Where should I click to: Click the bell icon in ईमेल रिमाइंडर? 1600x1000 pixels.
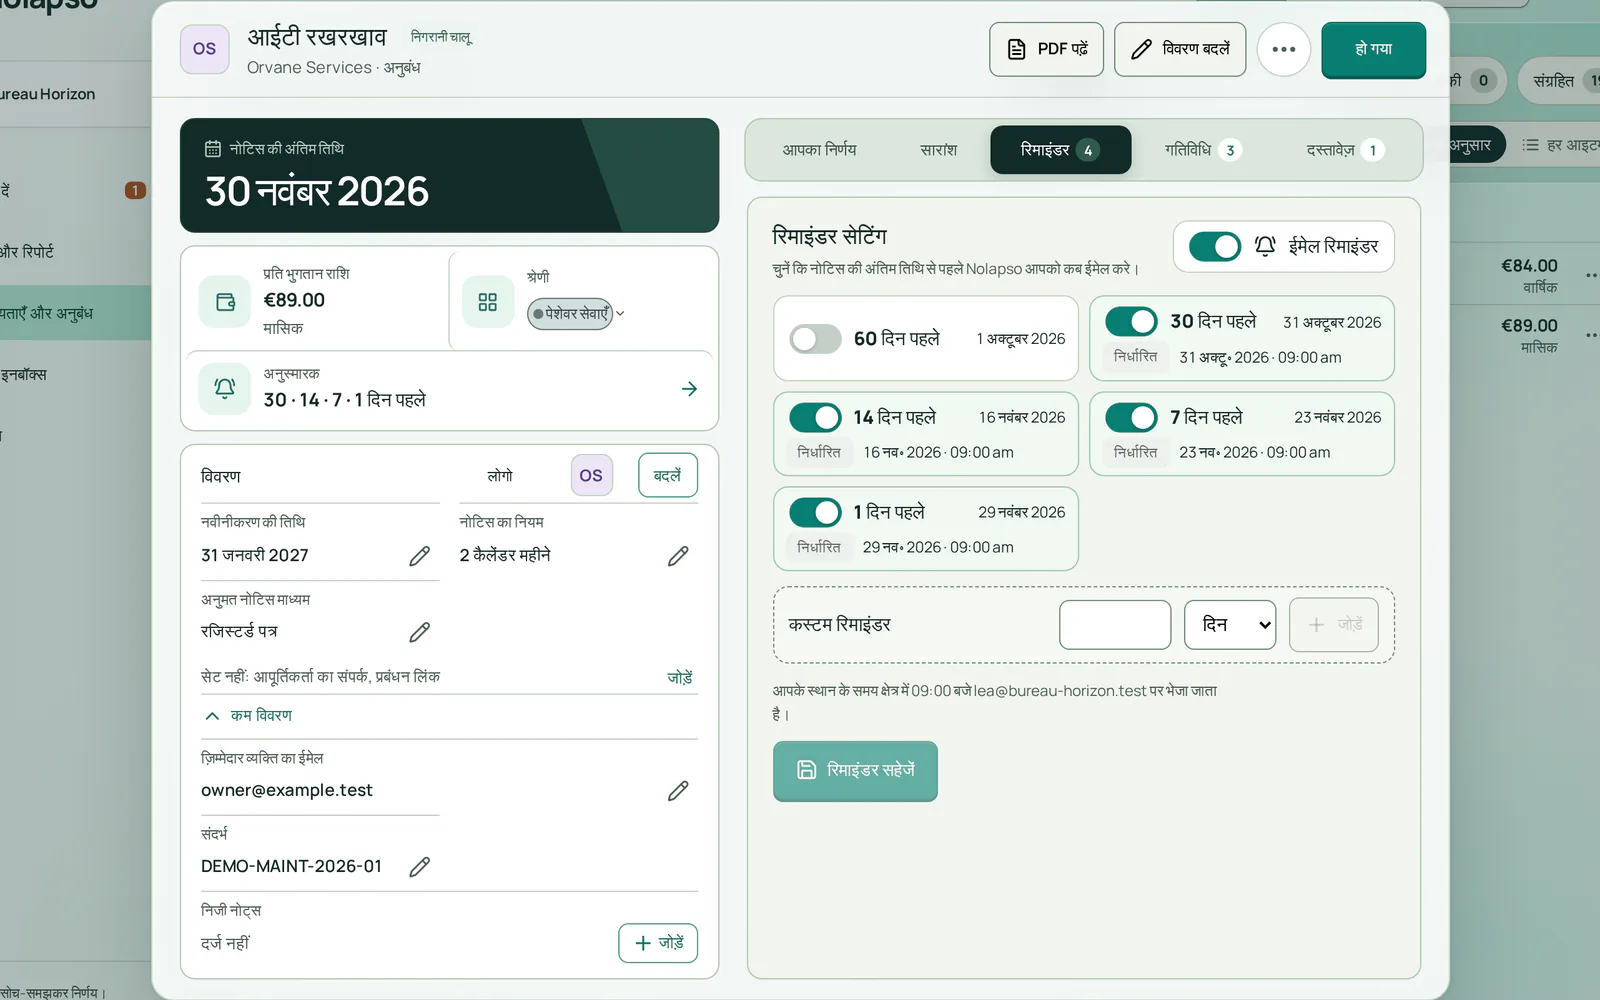pos(1265,246)
